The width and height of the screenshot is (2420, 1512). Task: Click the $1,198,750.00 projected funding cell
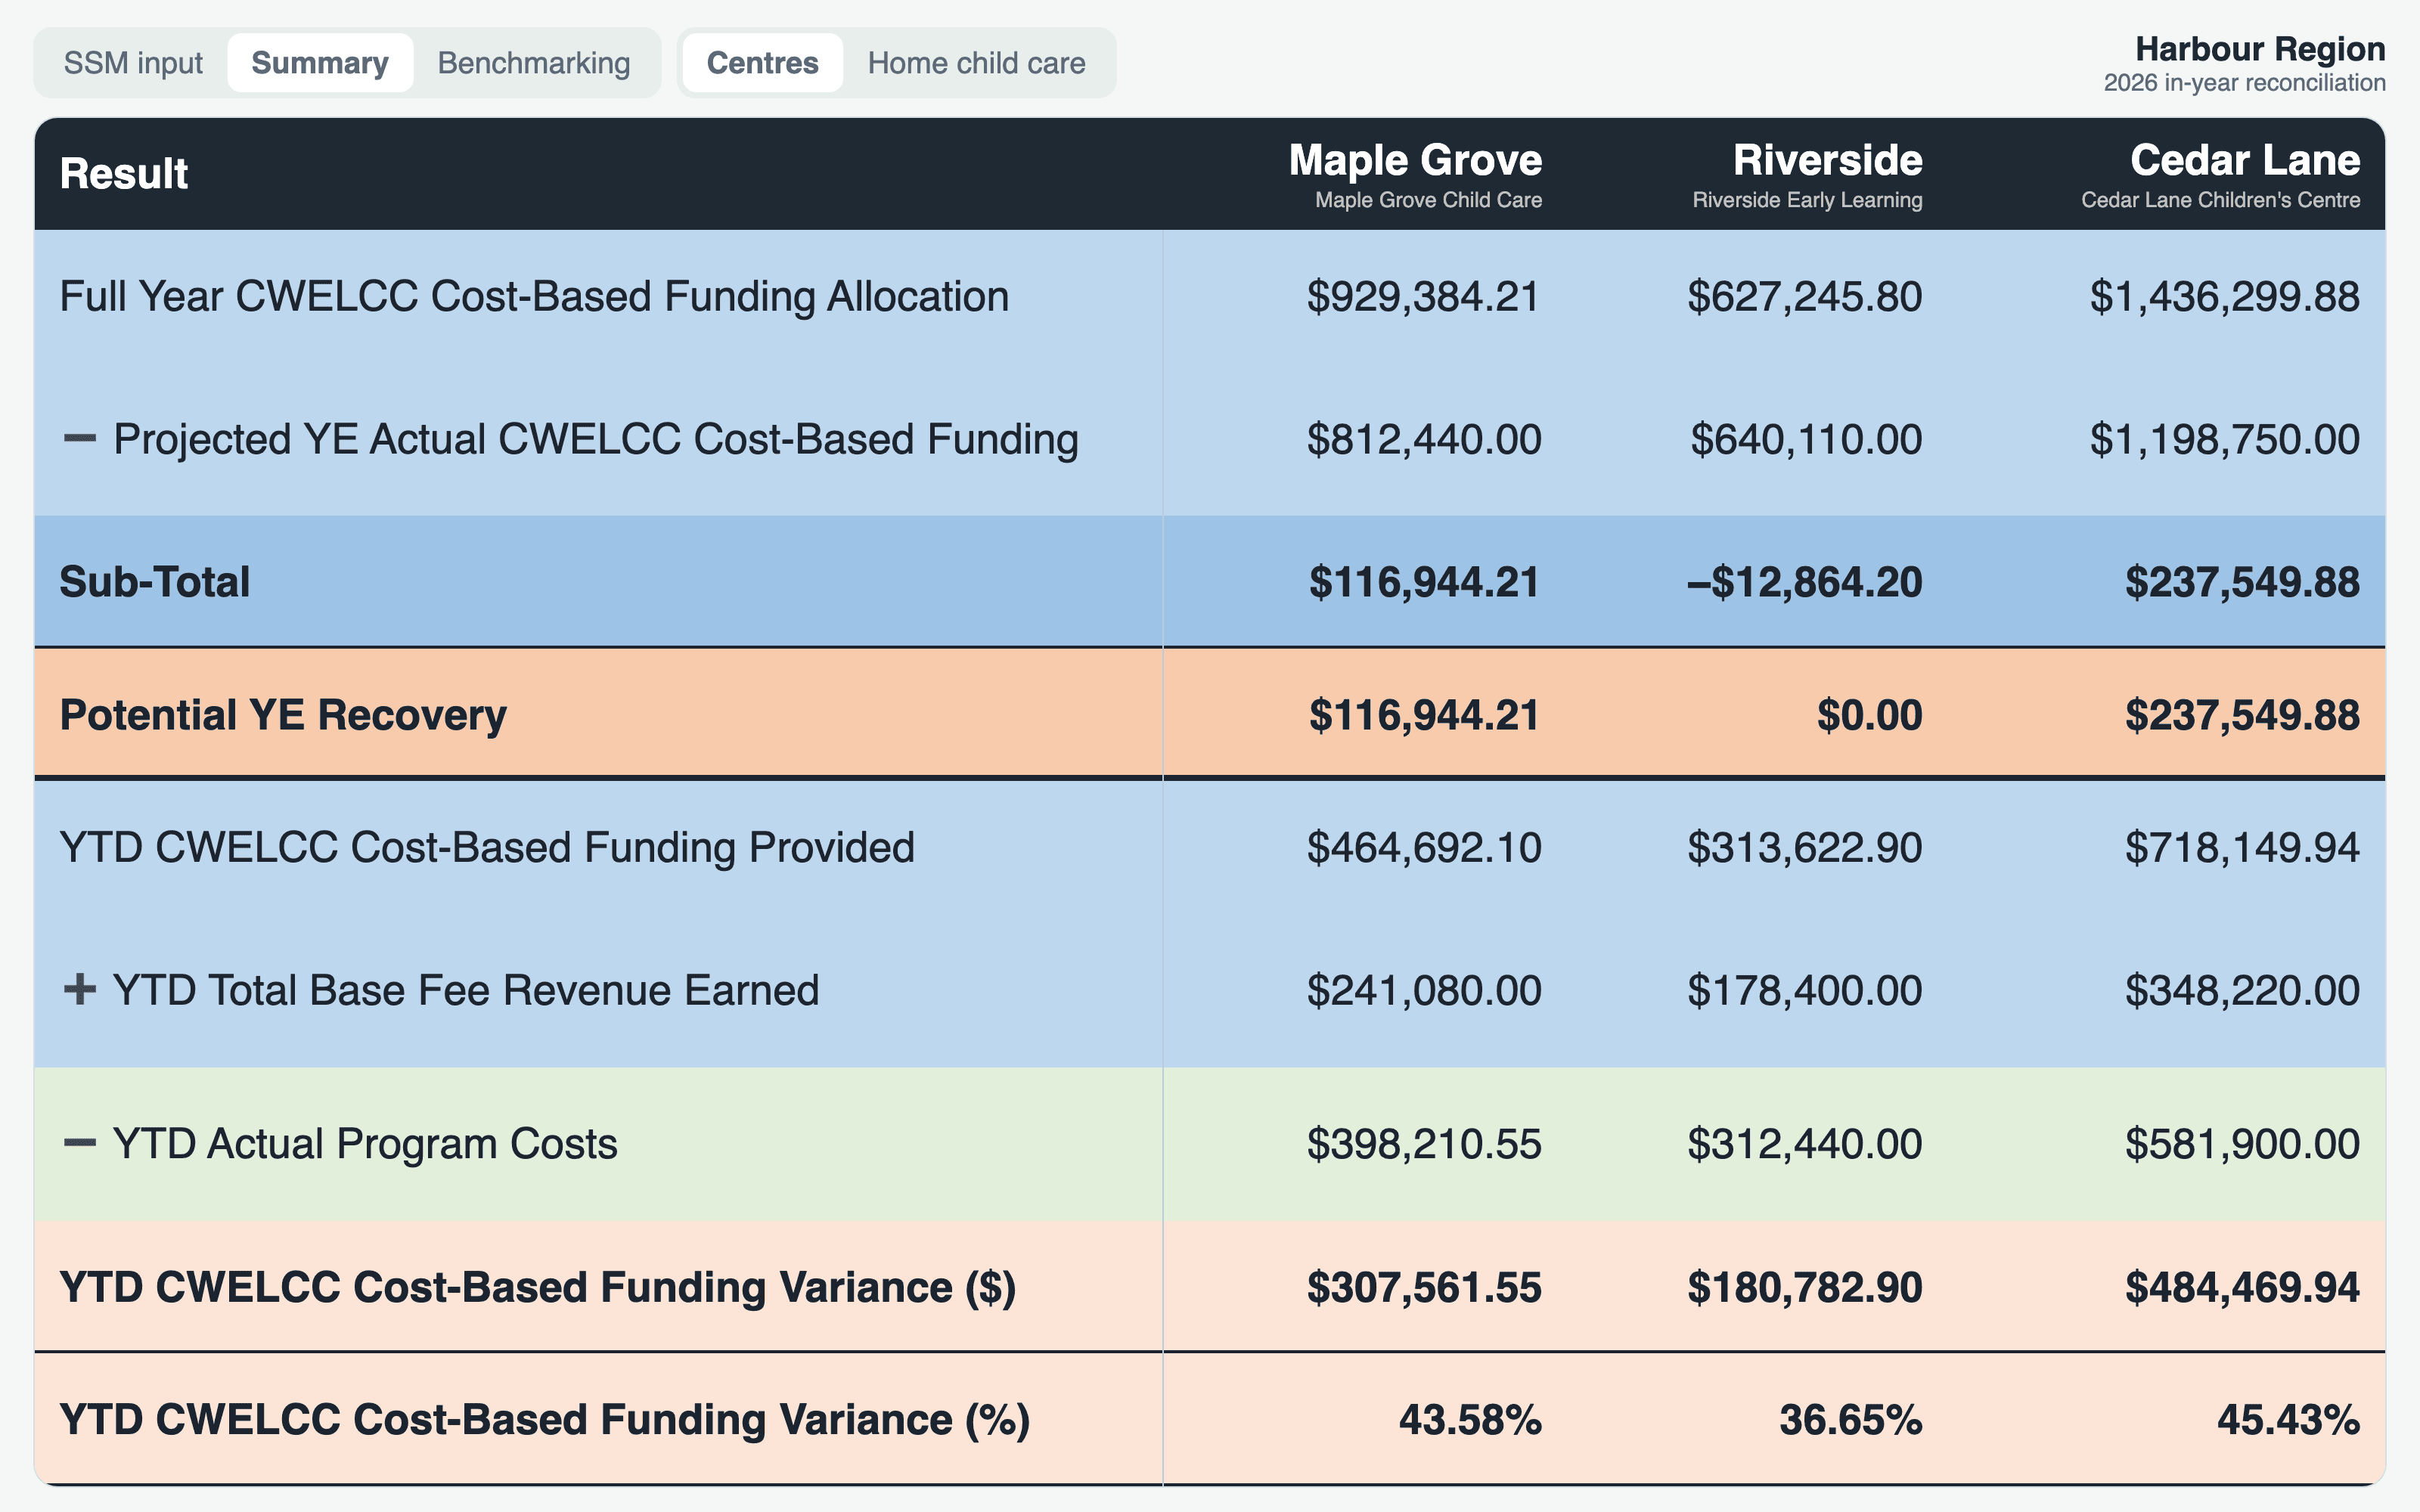click(x=2224, y=440)
